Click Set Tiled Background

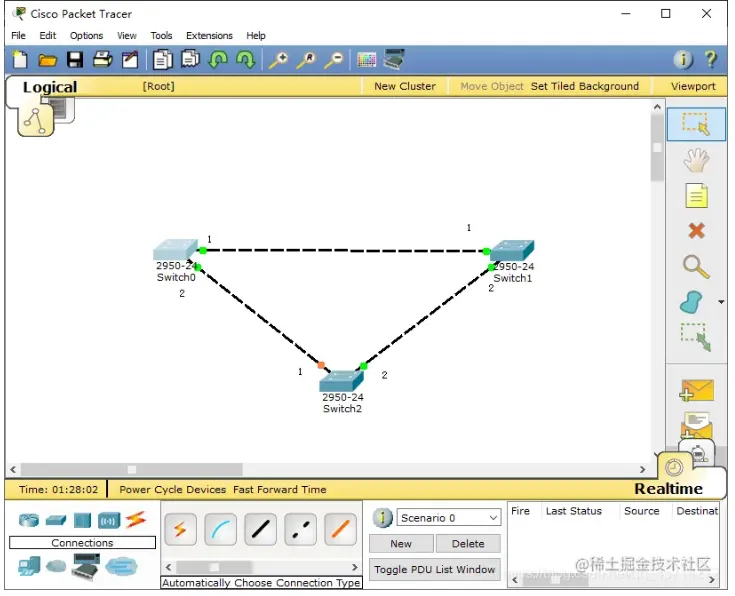585,86
